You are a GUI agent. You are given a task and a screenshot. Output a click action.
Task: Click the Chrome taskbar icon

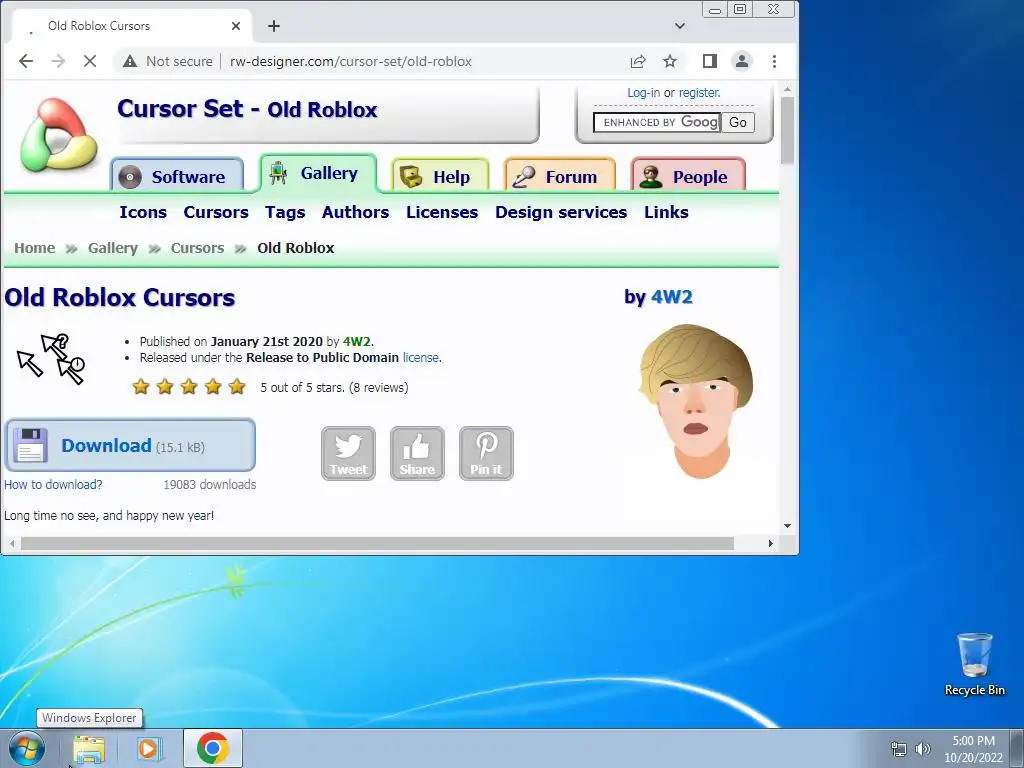(x=213, y=748)
